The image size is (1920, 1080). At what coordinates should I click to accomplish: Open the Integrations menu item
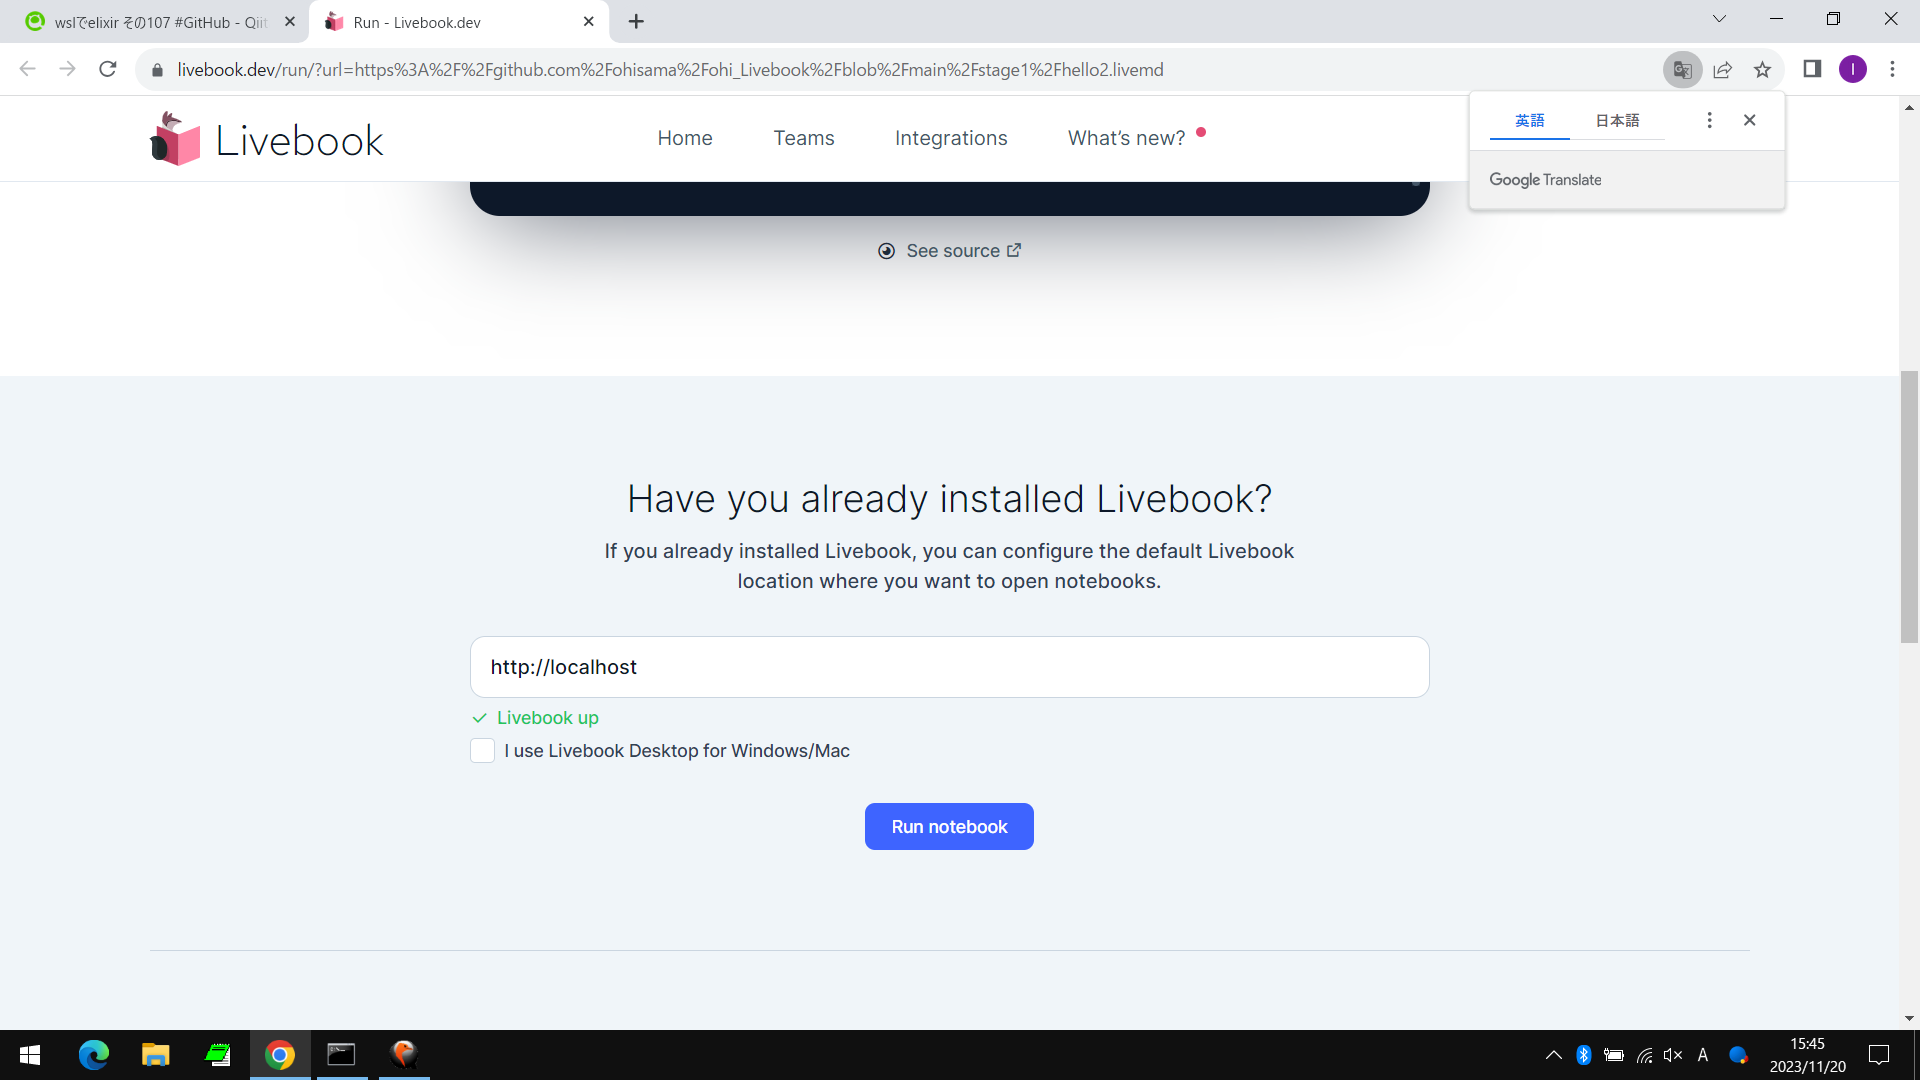click(x=950, y=138)
